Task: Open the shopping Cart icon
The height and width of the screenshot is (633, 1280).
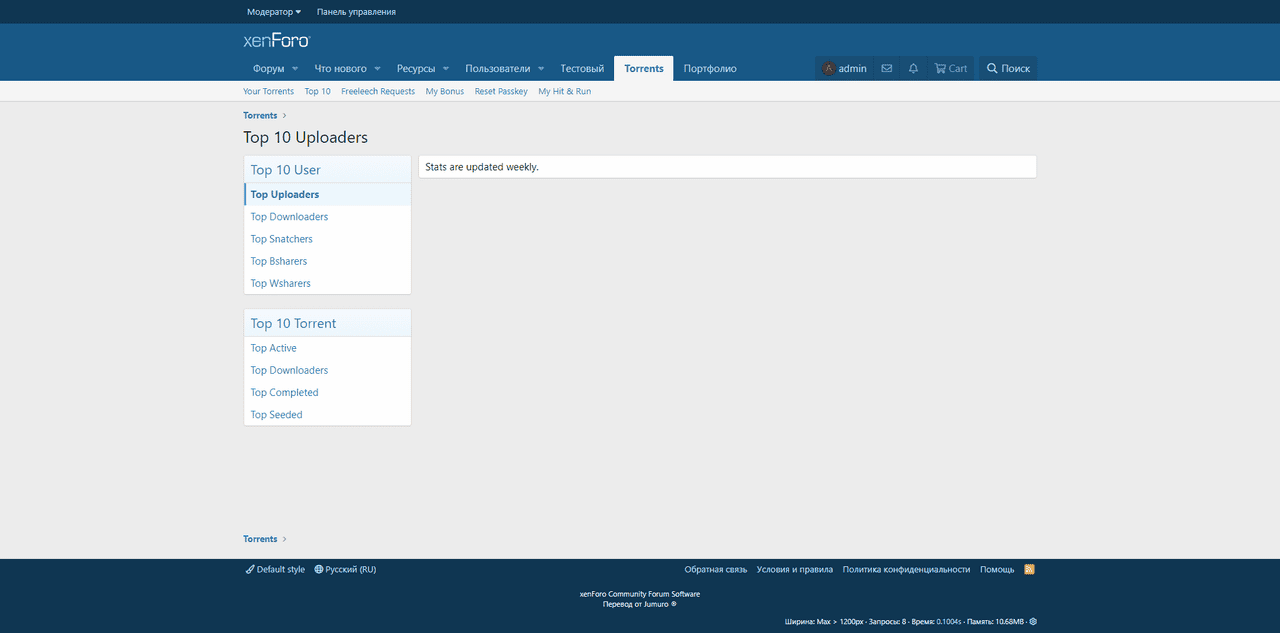Action: pyautogui.click(x=950, y=69)
